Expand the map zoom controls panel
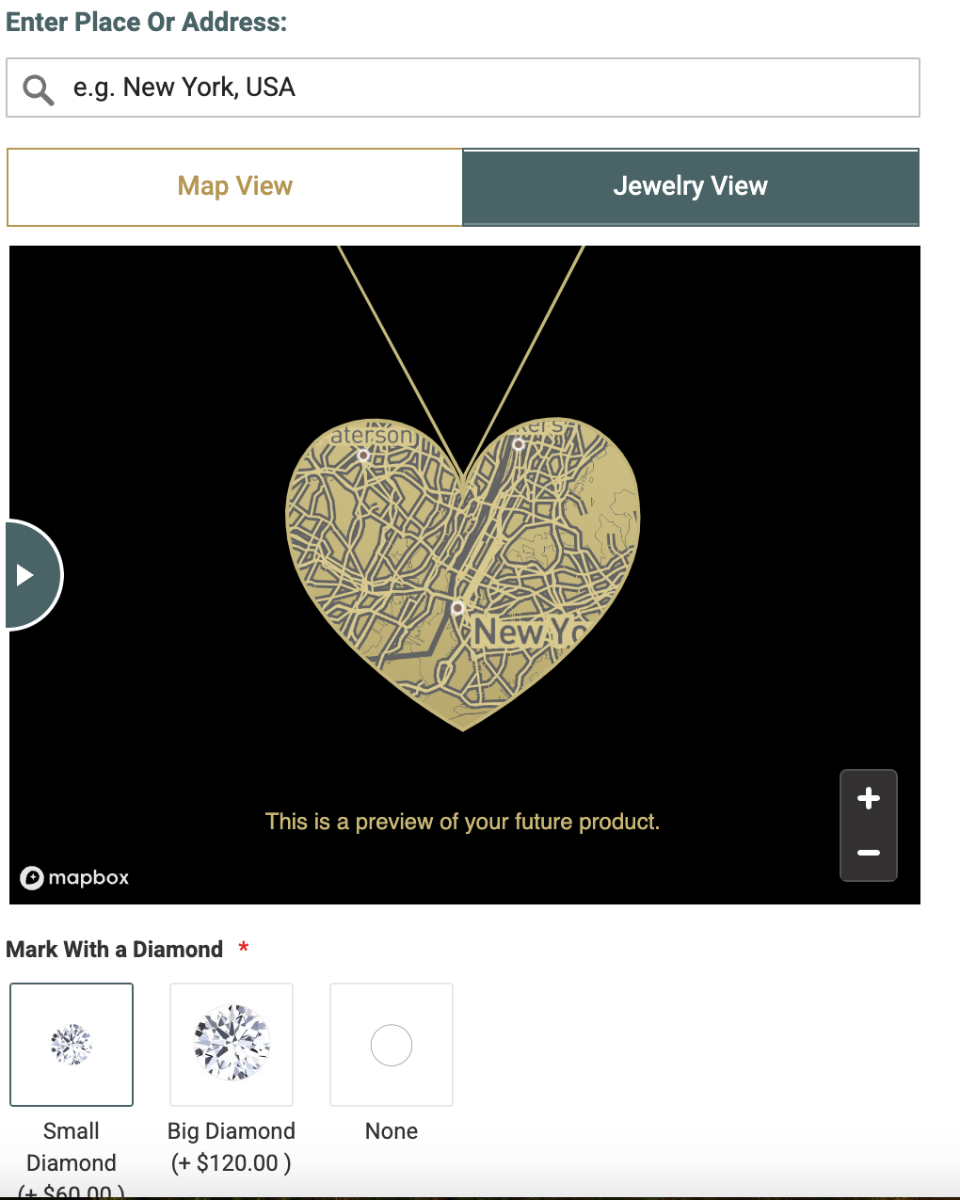Screen dimensions: 960x1200 coord(868,825)
